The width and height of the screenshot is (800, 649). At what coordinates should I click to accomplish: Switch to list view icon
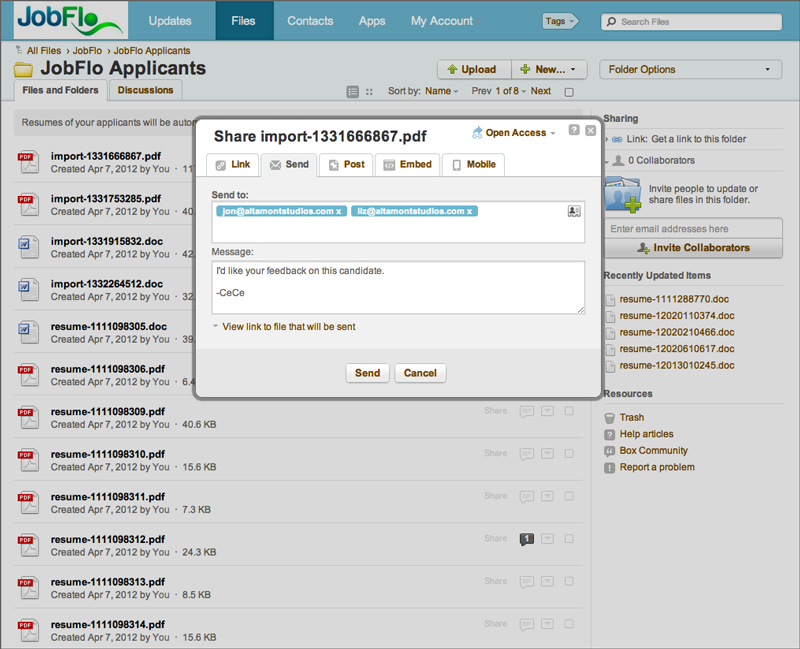pos(353,92)
